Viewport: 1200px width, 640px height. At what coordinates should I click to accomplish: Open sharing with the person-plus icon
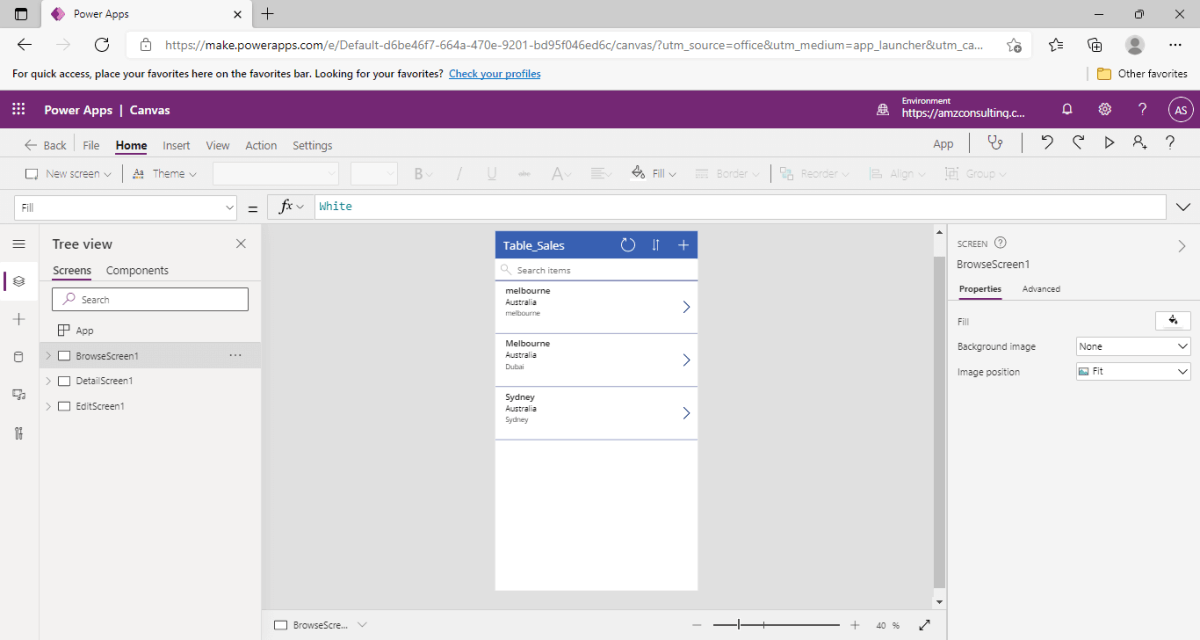coord(1140,143)
